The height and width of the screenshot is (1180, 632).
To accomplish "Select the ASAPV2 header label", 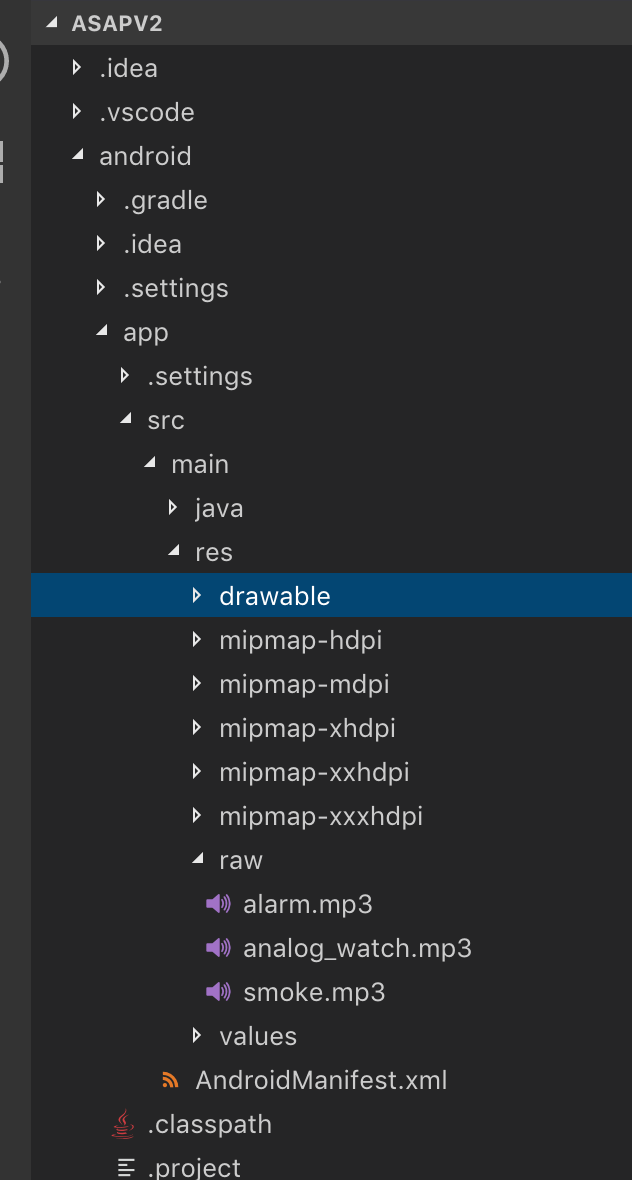I will pyautogui.click(x=117, y=24).
